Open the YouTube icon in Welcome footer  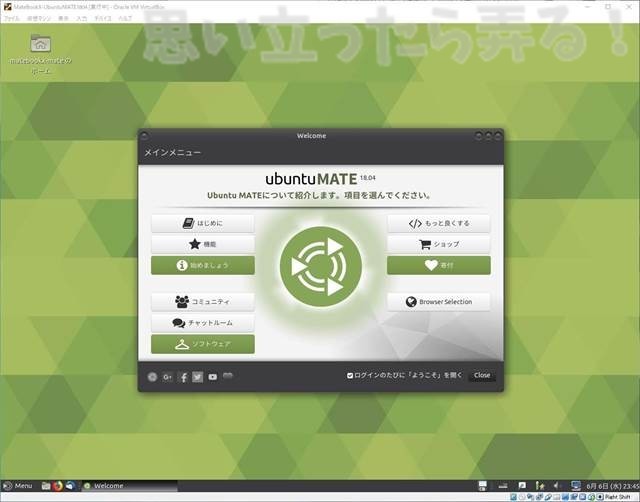[213, 377]
